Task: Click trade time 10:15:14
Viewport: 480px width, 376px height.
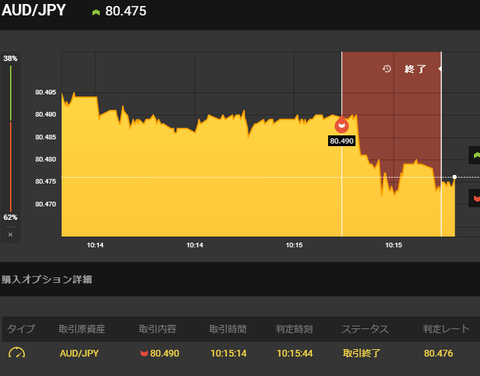Action: [229, 353]
